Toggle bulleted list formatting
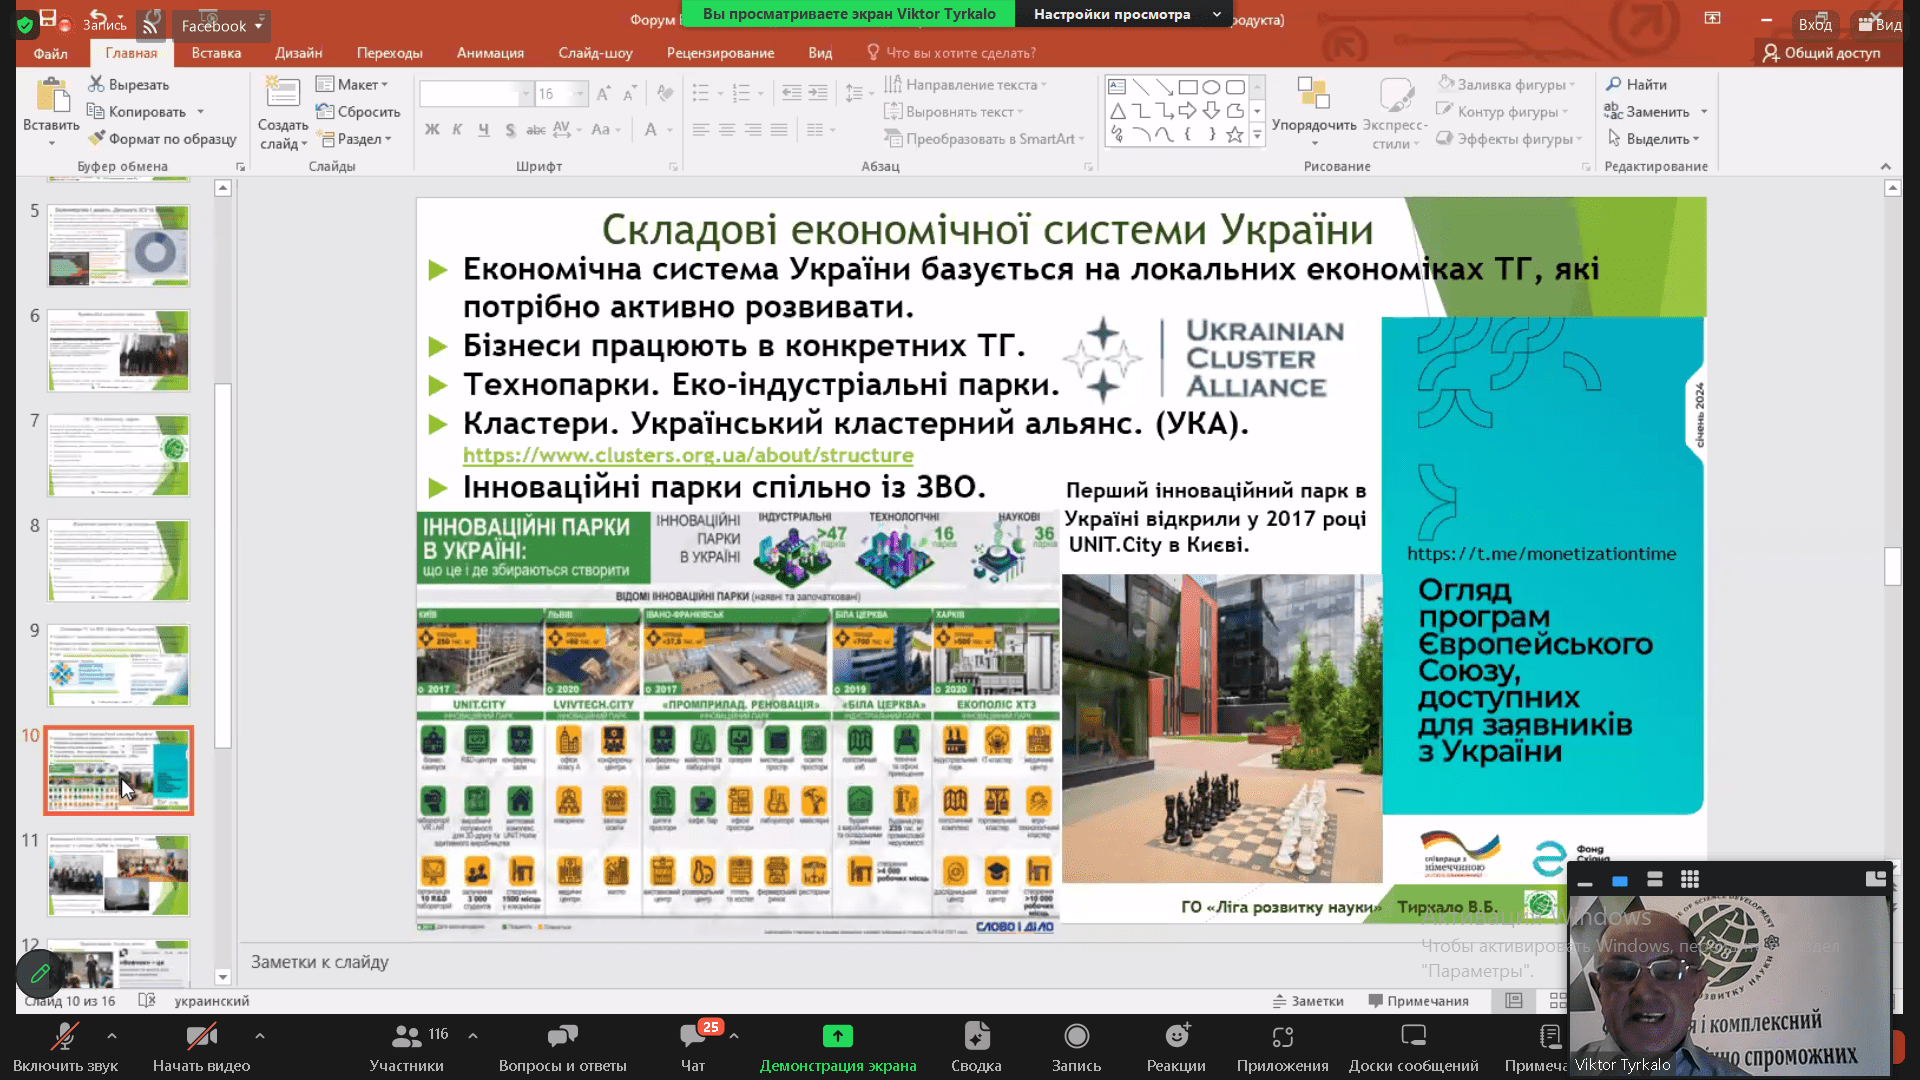The image size is (1920, 1080). click(700, 93)
